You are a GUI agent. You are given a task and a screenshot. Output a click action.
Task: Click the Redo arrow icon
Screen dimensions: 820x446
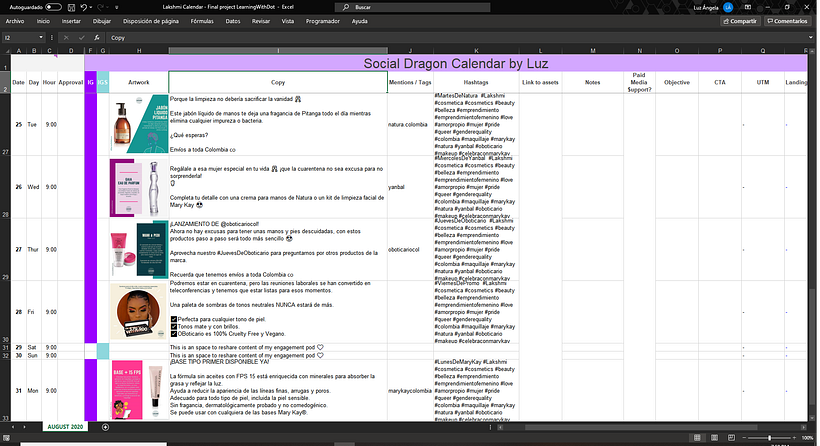pos(100,7)
